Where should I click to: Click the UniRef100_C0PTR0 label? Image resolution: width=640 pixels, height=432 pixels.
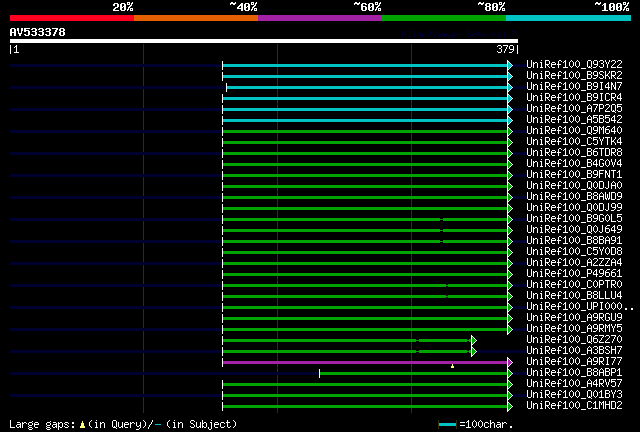point(574,285)
